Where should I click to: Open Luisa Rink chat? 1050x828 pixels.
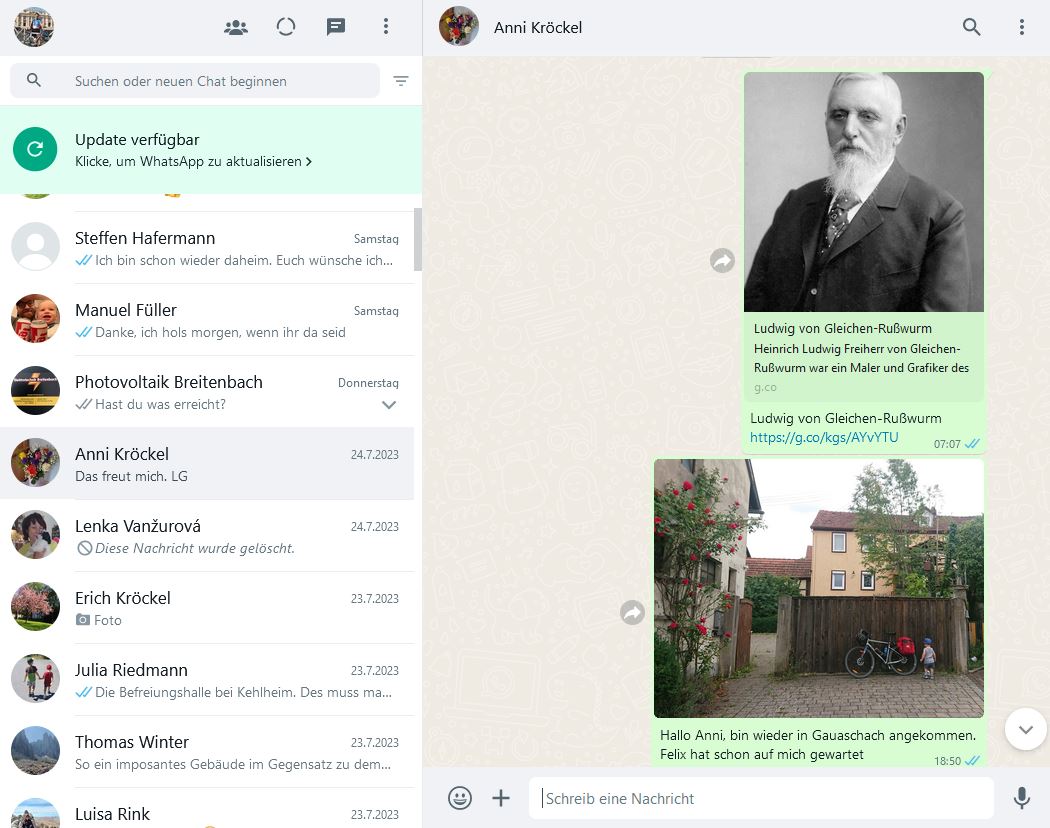click(x=208, y=809)
